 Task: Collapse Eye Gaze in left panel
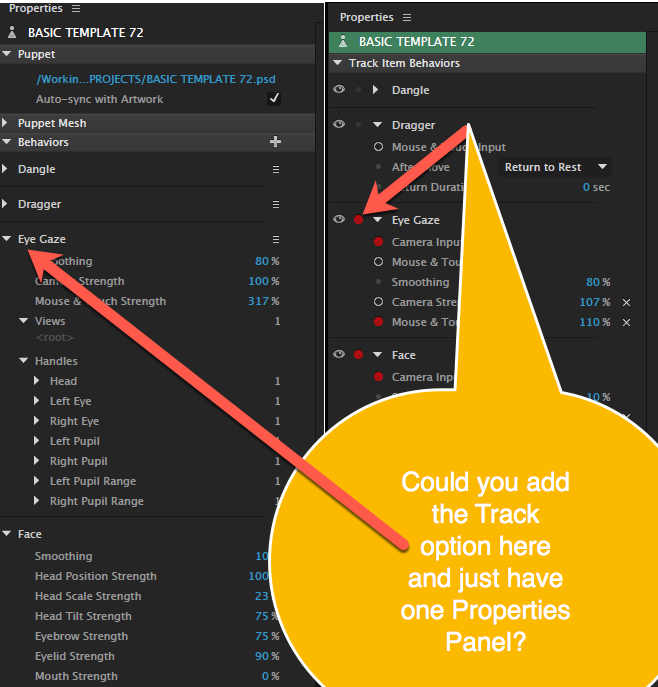click(x=7, y=239)
